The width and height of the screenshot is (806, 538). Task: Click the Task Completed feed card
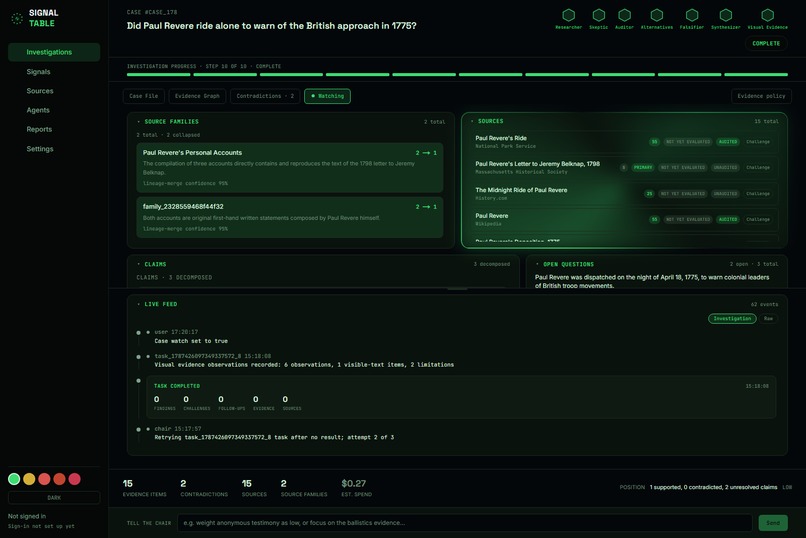[461, 397]
